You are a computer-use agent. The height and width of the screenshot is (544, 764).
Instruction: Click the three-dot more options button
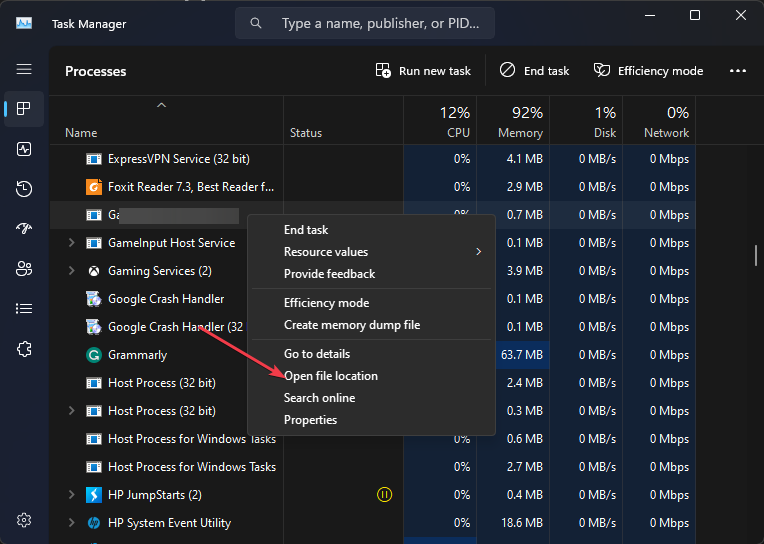coord(738,71)
